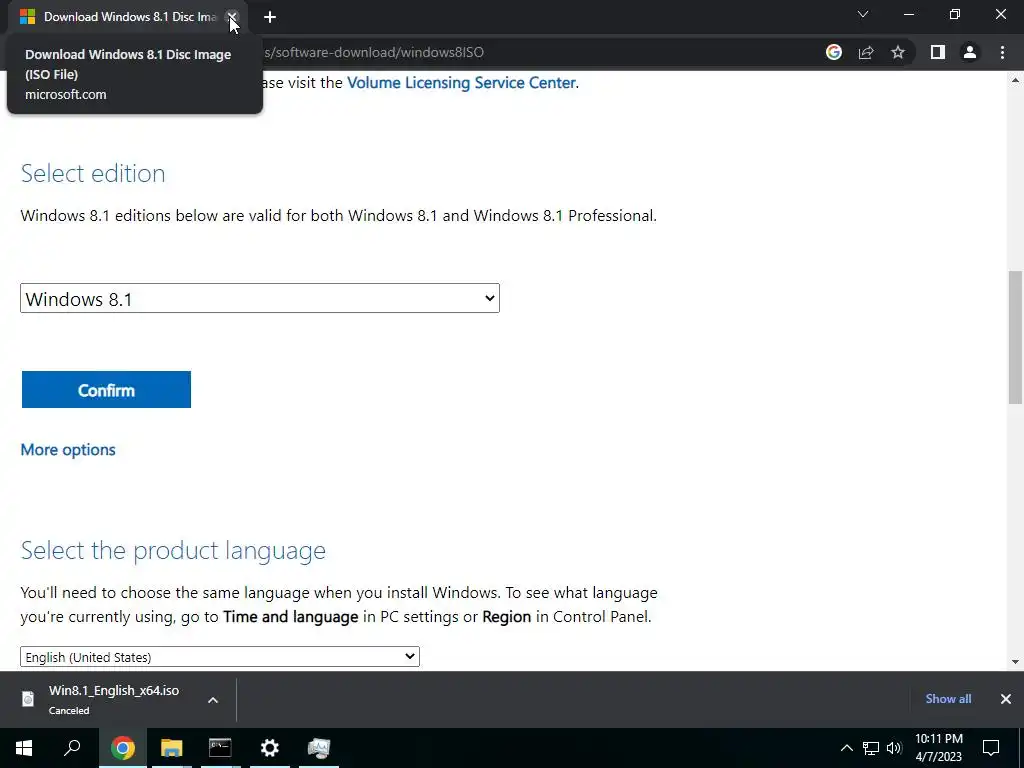
Task: Close the Download Windows 8.1 Disc Image tab
Action: tap(232, 17)
